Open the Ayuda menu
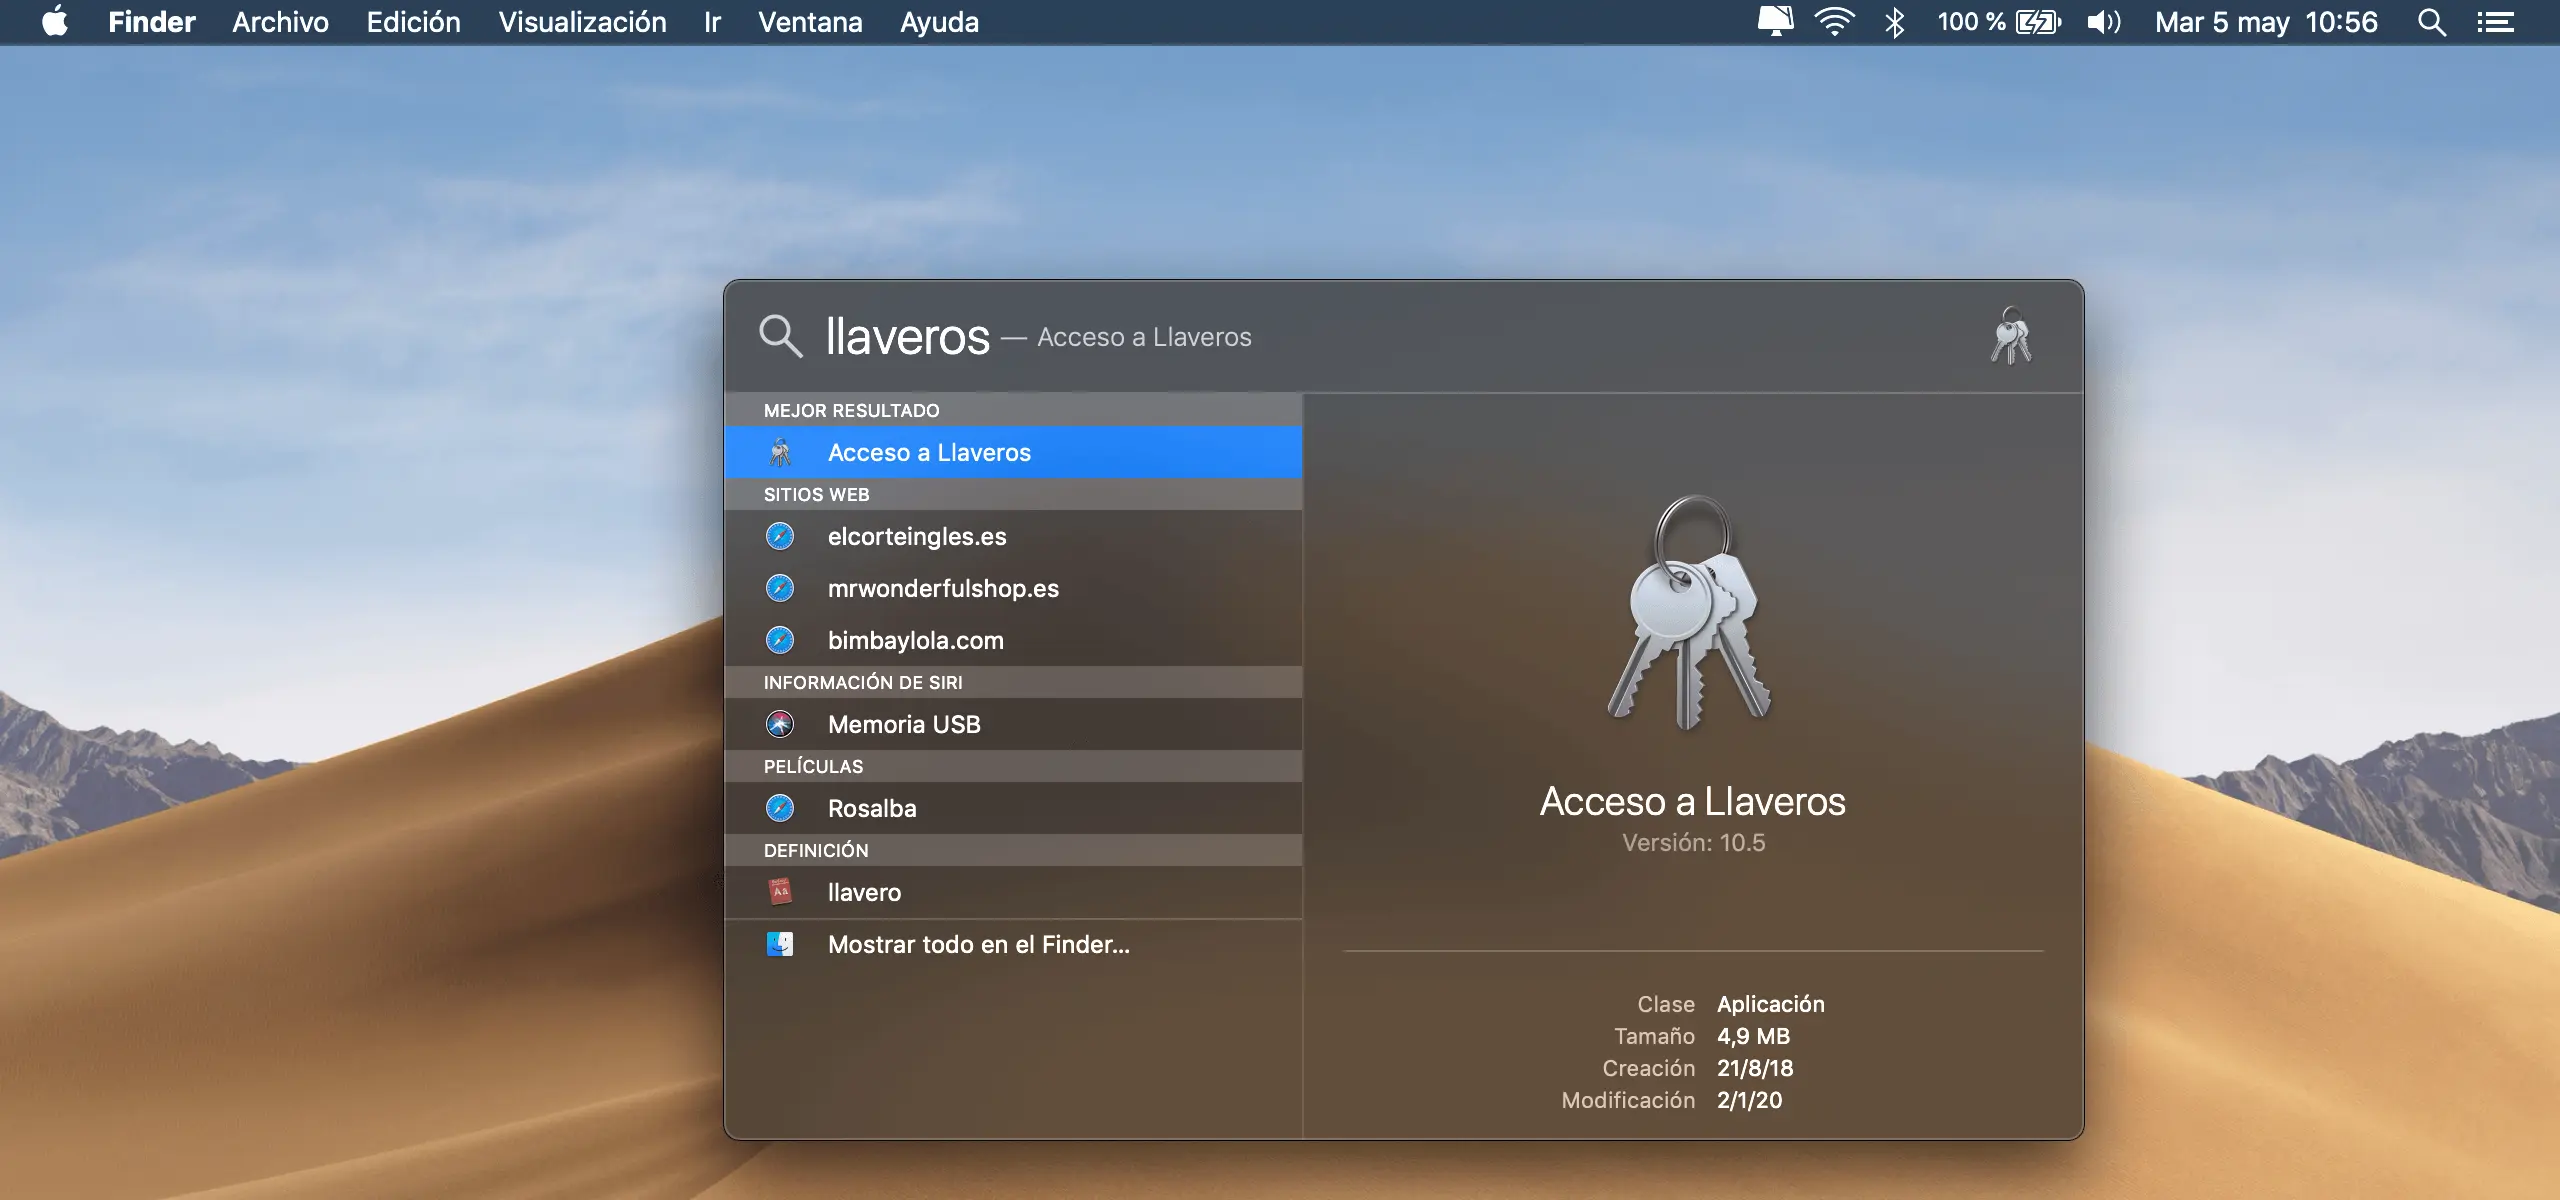Screen dimensions: 2560x1200 [939, 22]
